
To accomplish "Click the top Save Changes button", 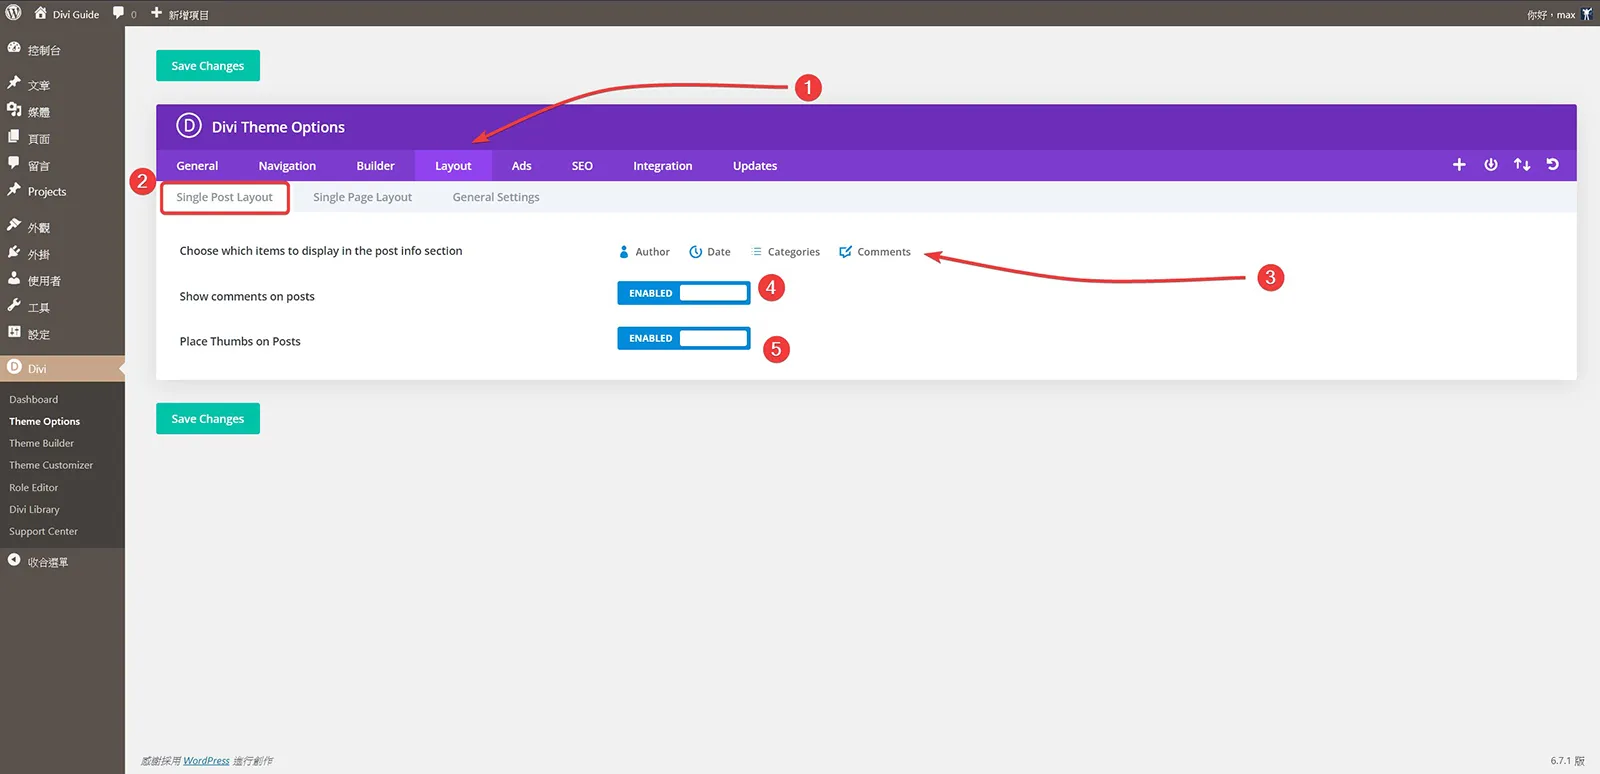I will (208, 66).
